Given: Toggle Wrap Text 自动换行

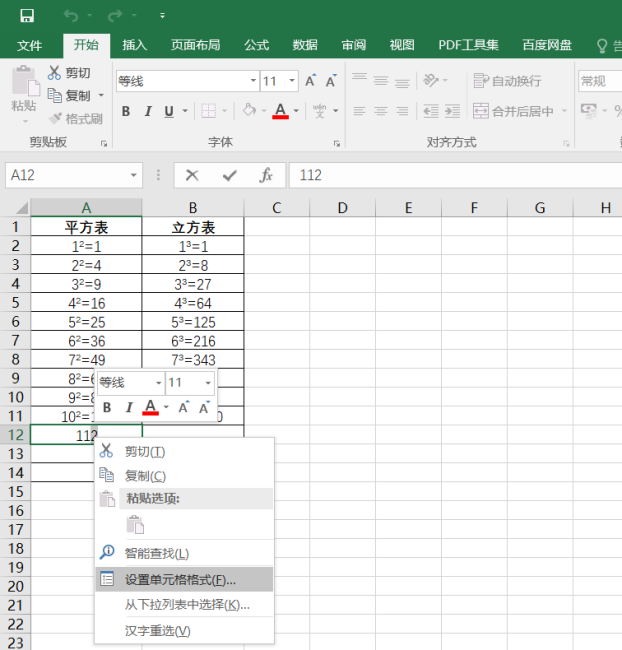Looking at the screenshot, I should click(x=507, y=81).
